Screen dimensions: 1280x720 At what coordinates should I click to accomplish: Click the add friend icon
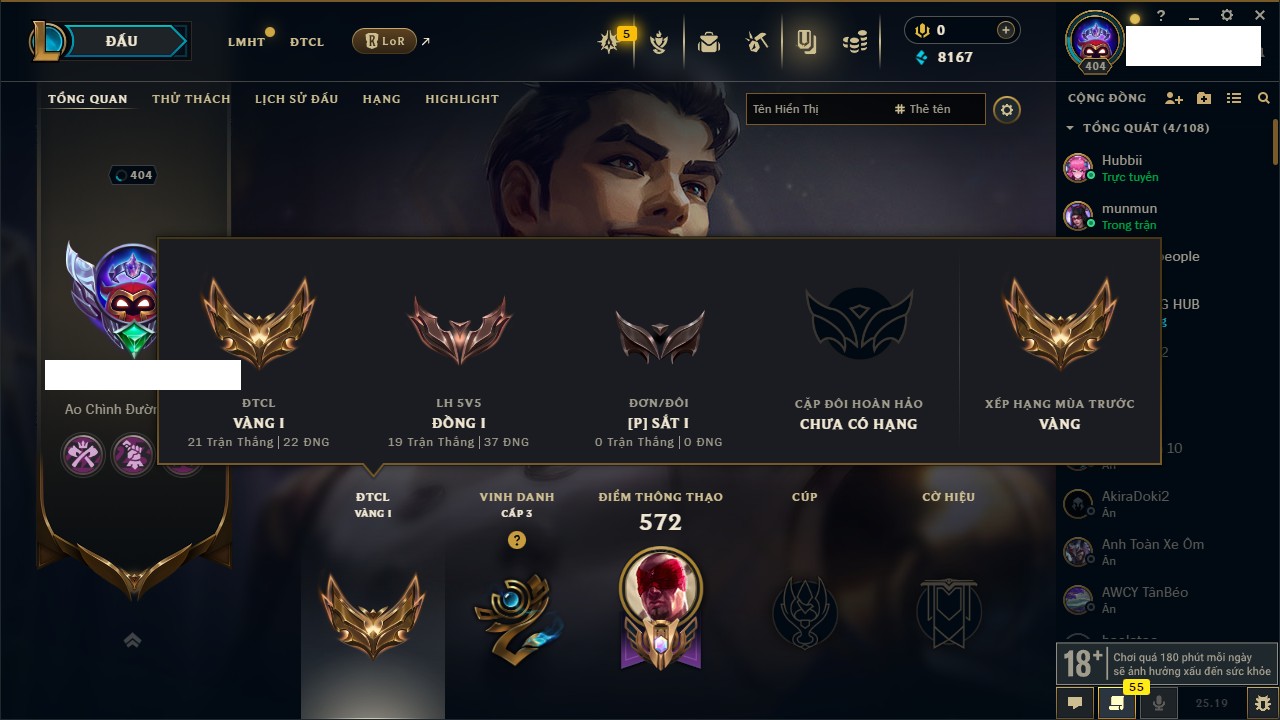point(1174,98)
